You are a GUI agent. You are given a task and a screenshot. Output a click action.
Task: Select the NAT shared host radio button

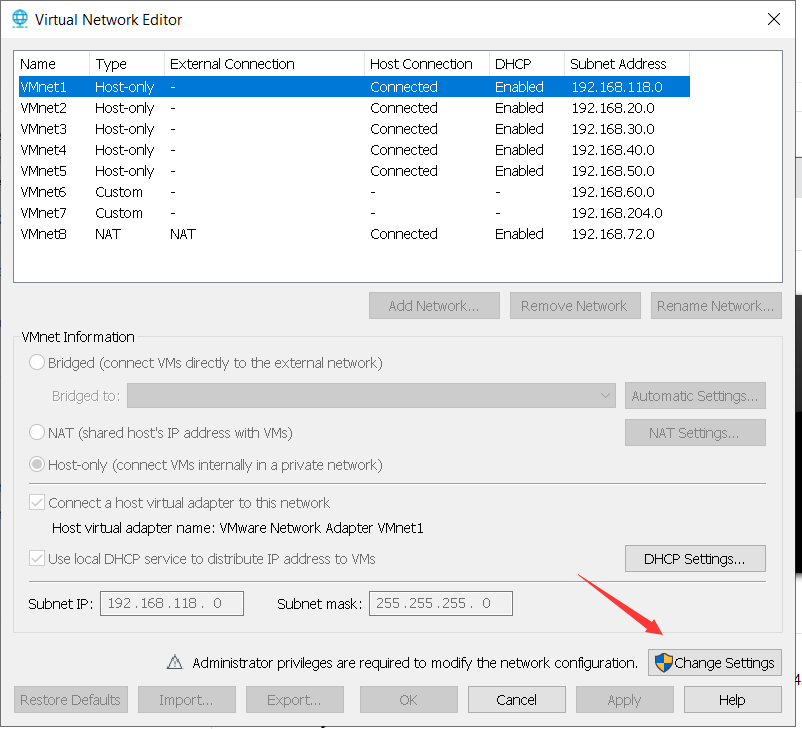[x=36, y=432]
